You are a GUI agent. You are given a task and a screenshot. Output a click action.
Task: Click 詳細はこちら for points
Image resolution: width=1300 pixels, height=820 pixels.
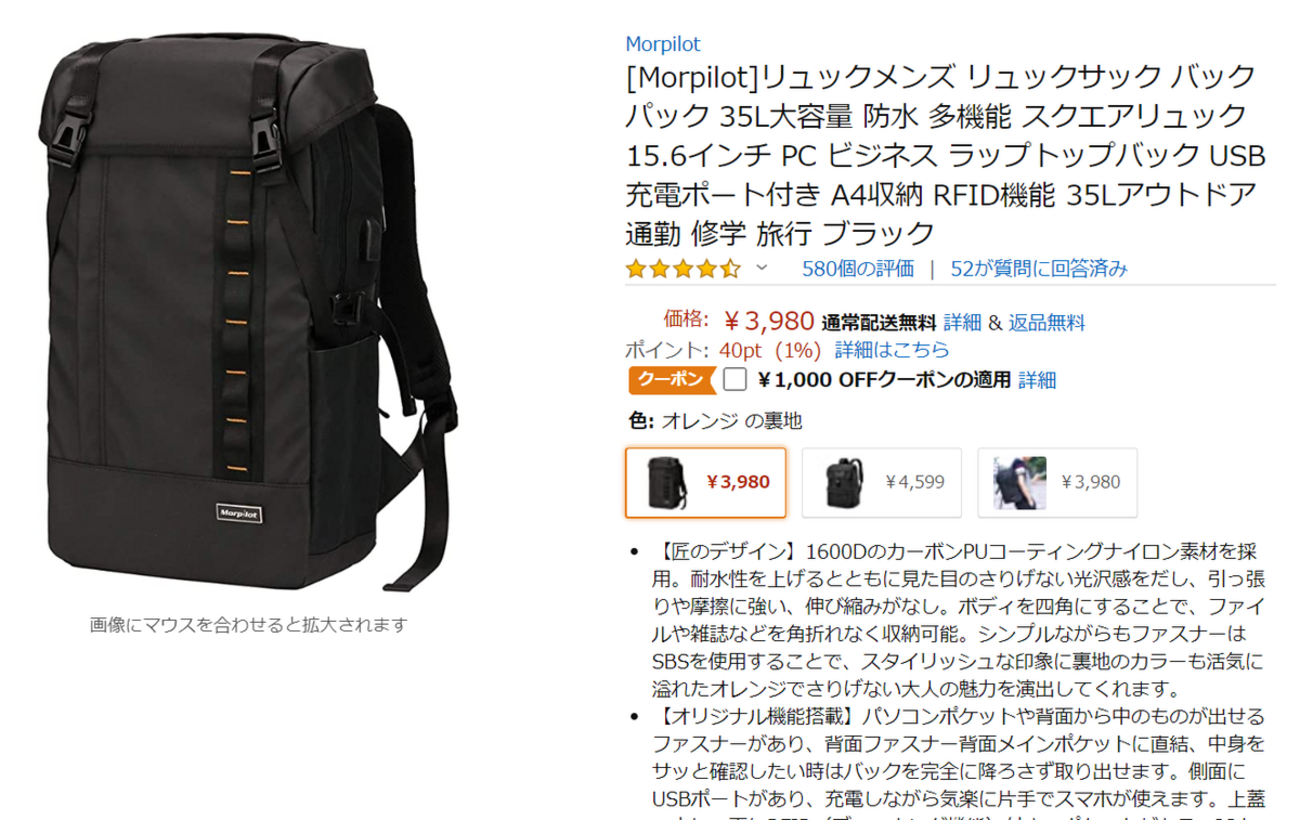tap(892, 350)
